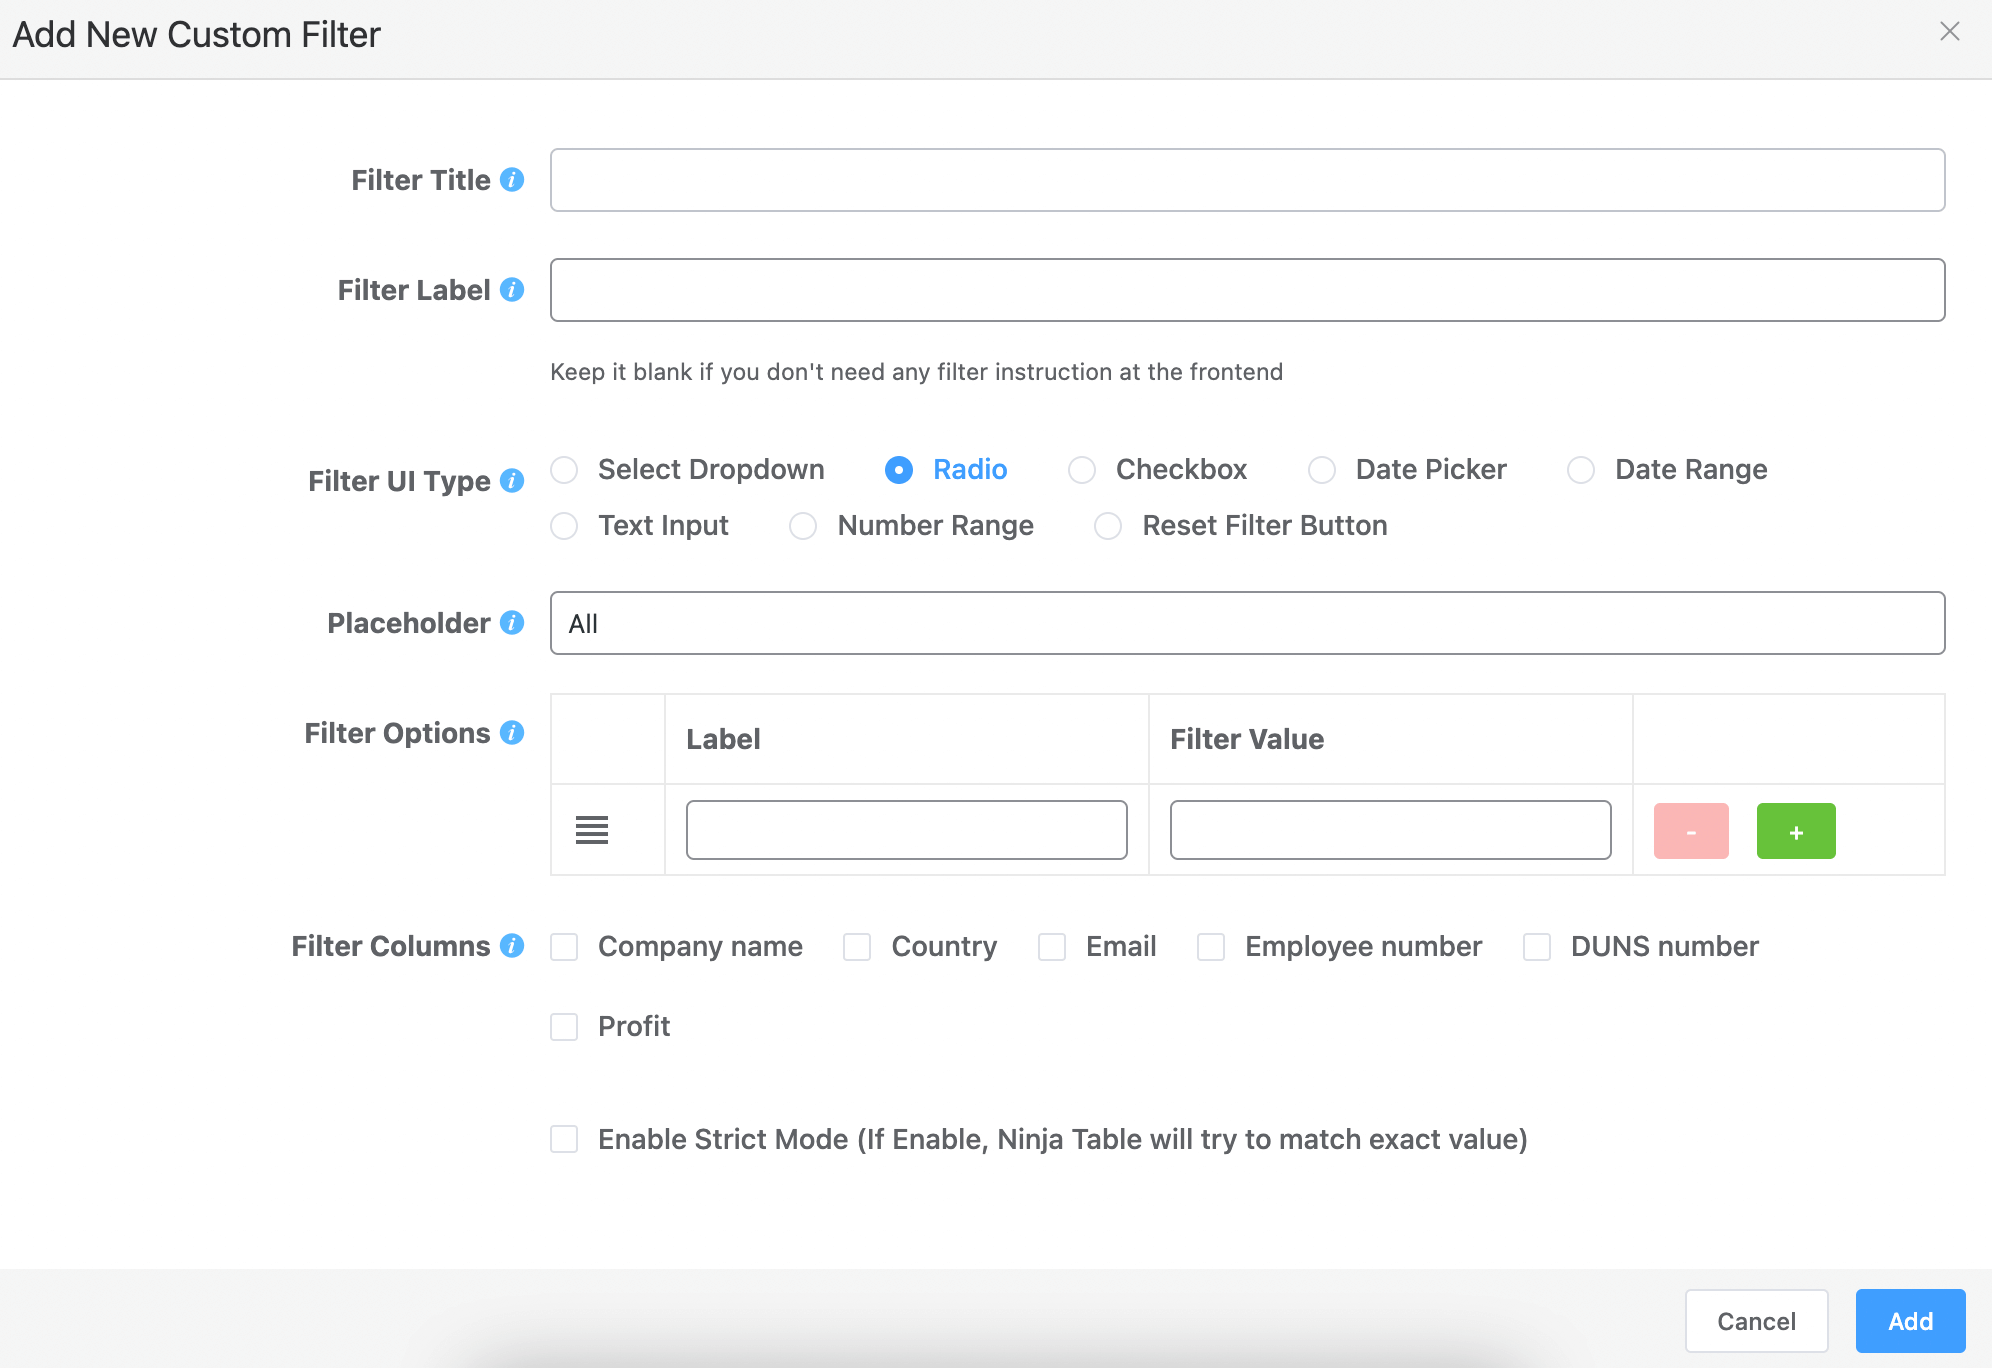Open the Filter Options info tooltip
The image size is (1992, 1368).
[x=512, y=732]
